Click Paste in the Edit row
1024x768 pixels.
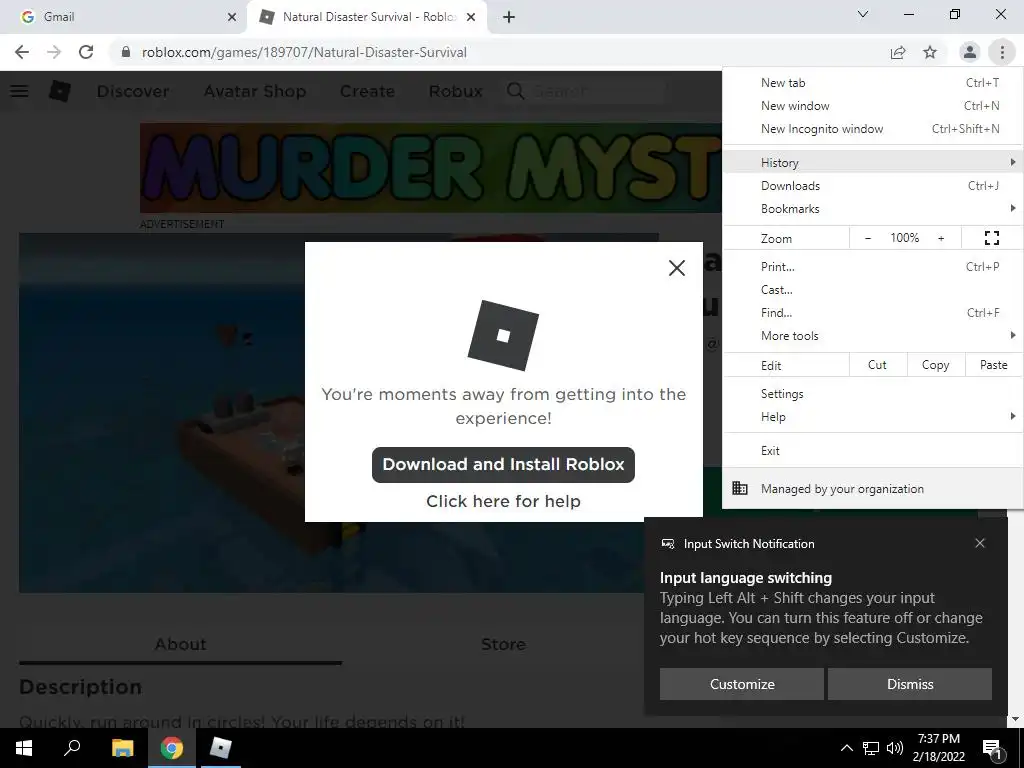(x=994, y=365)
